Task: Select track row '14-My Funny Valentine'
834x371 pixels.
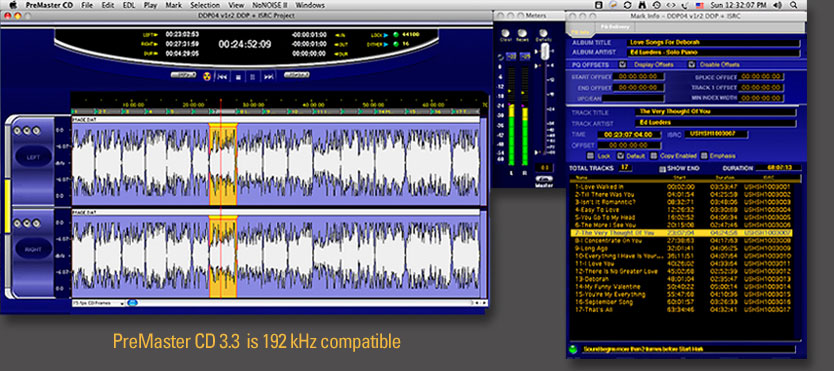Action: click(x=681, y=286)
